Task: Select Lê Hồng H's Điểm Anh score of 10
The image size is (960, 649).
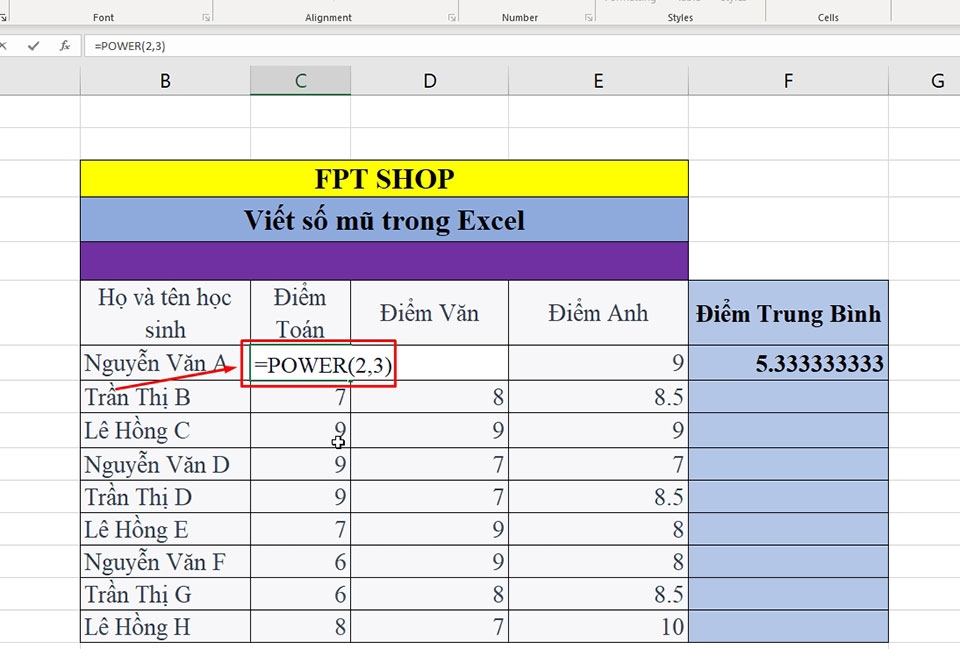Action: (597, 627)
